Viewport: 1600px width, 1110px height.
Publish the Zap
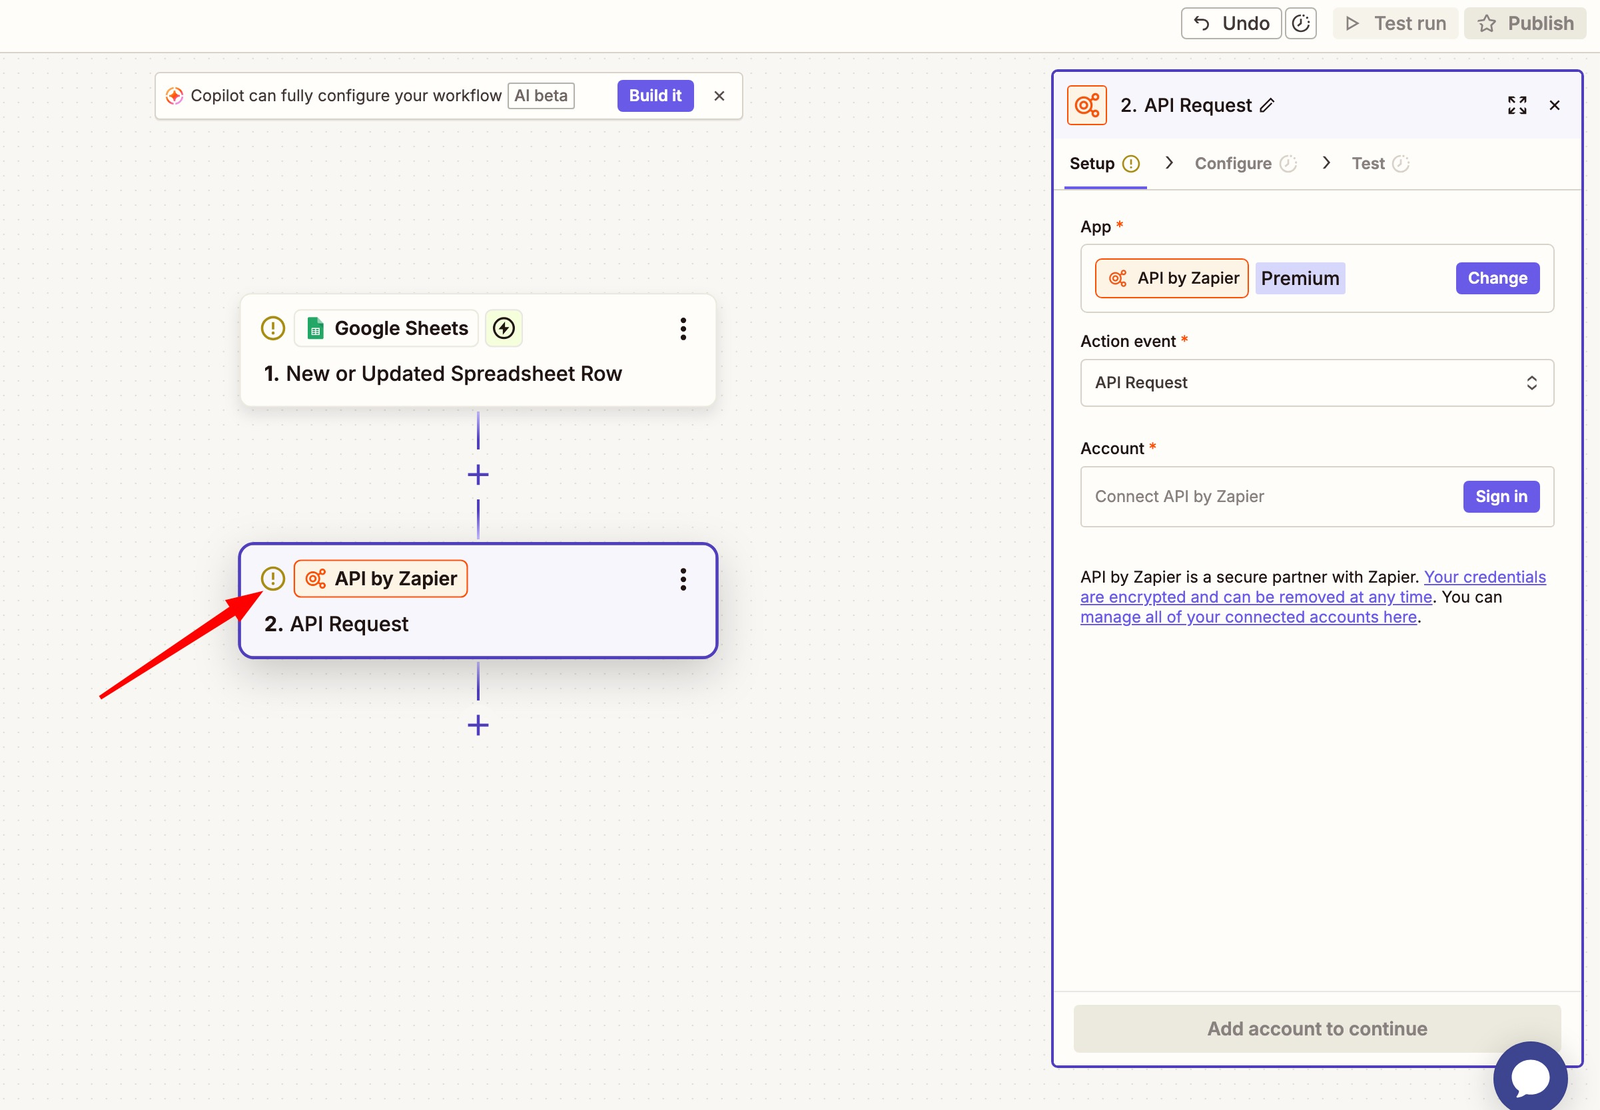click(x=1526, y=23)
